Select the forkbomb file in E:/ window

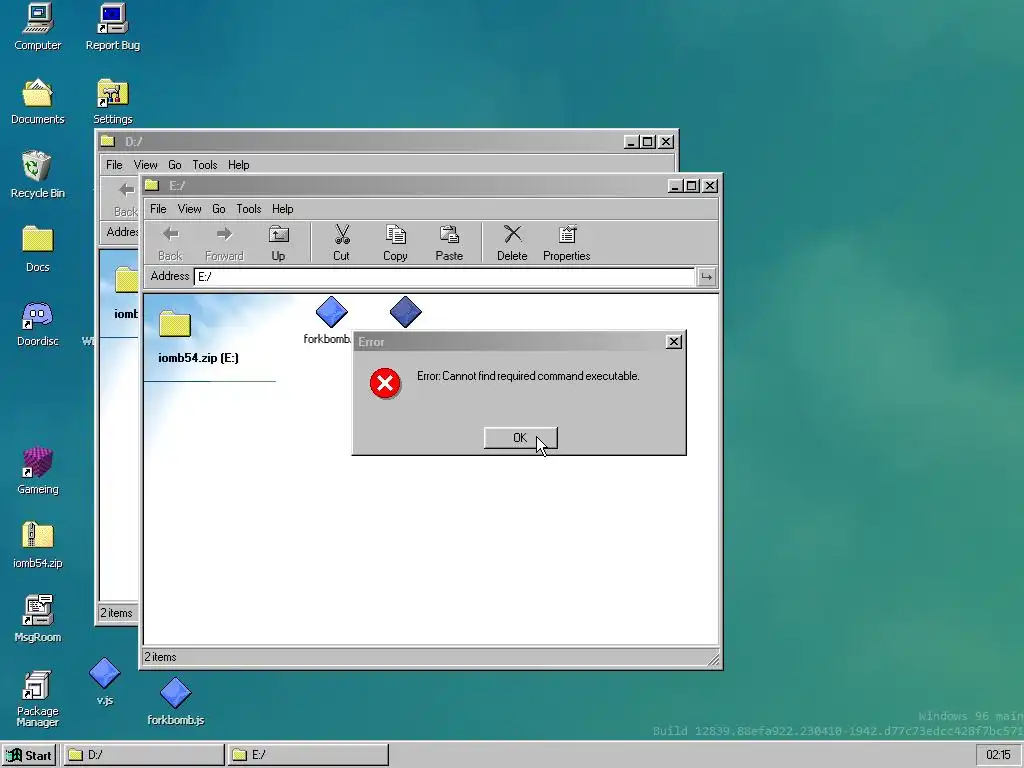coord(330,320)
